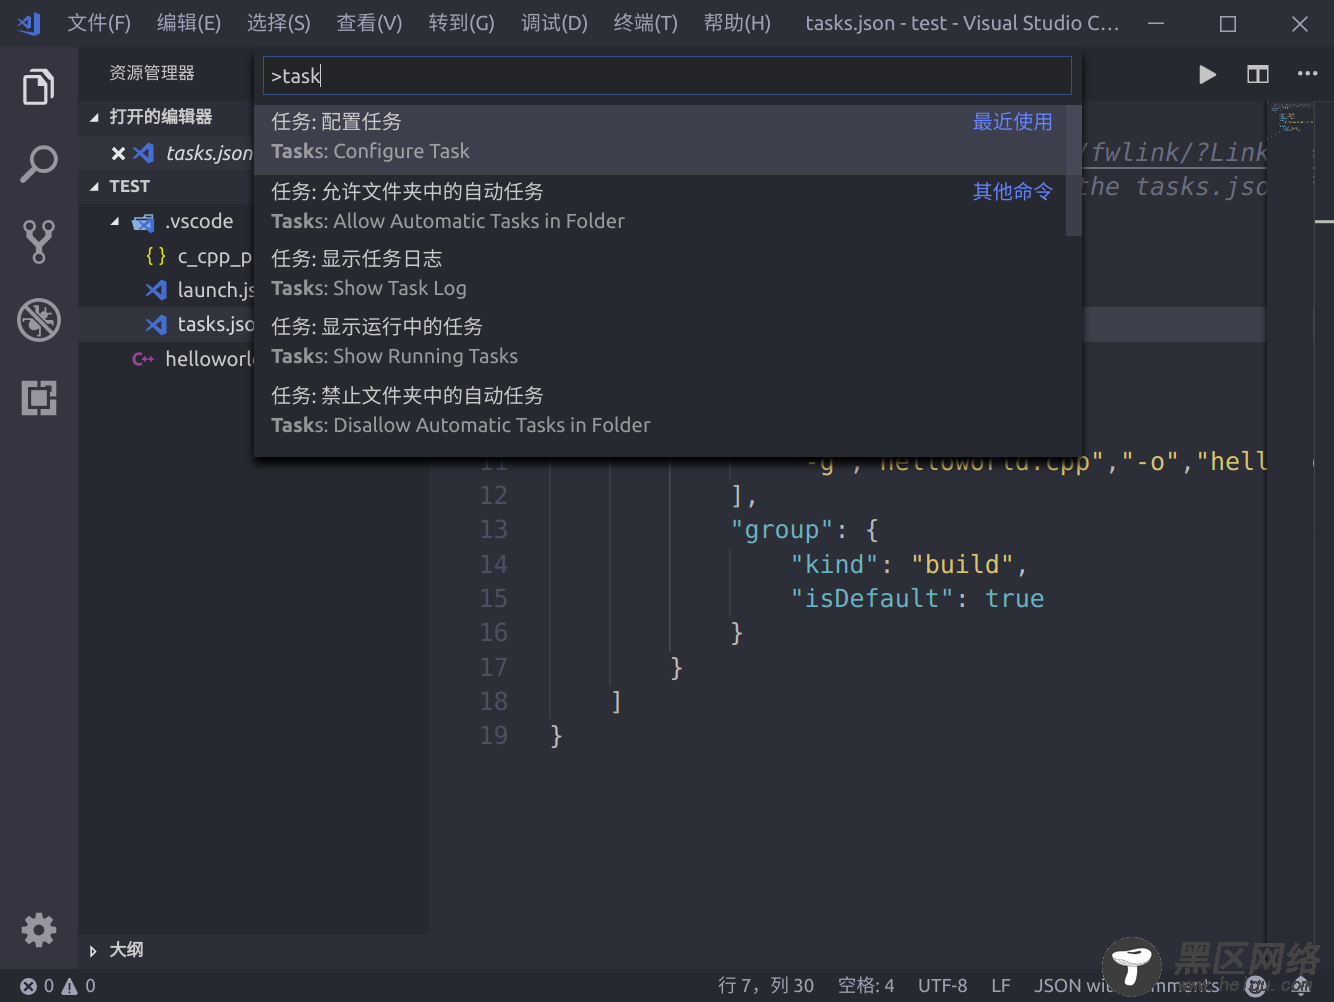Open the 选择(S) menu
The image size is (1334, 1002).
pos(279,23)
